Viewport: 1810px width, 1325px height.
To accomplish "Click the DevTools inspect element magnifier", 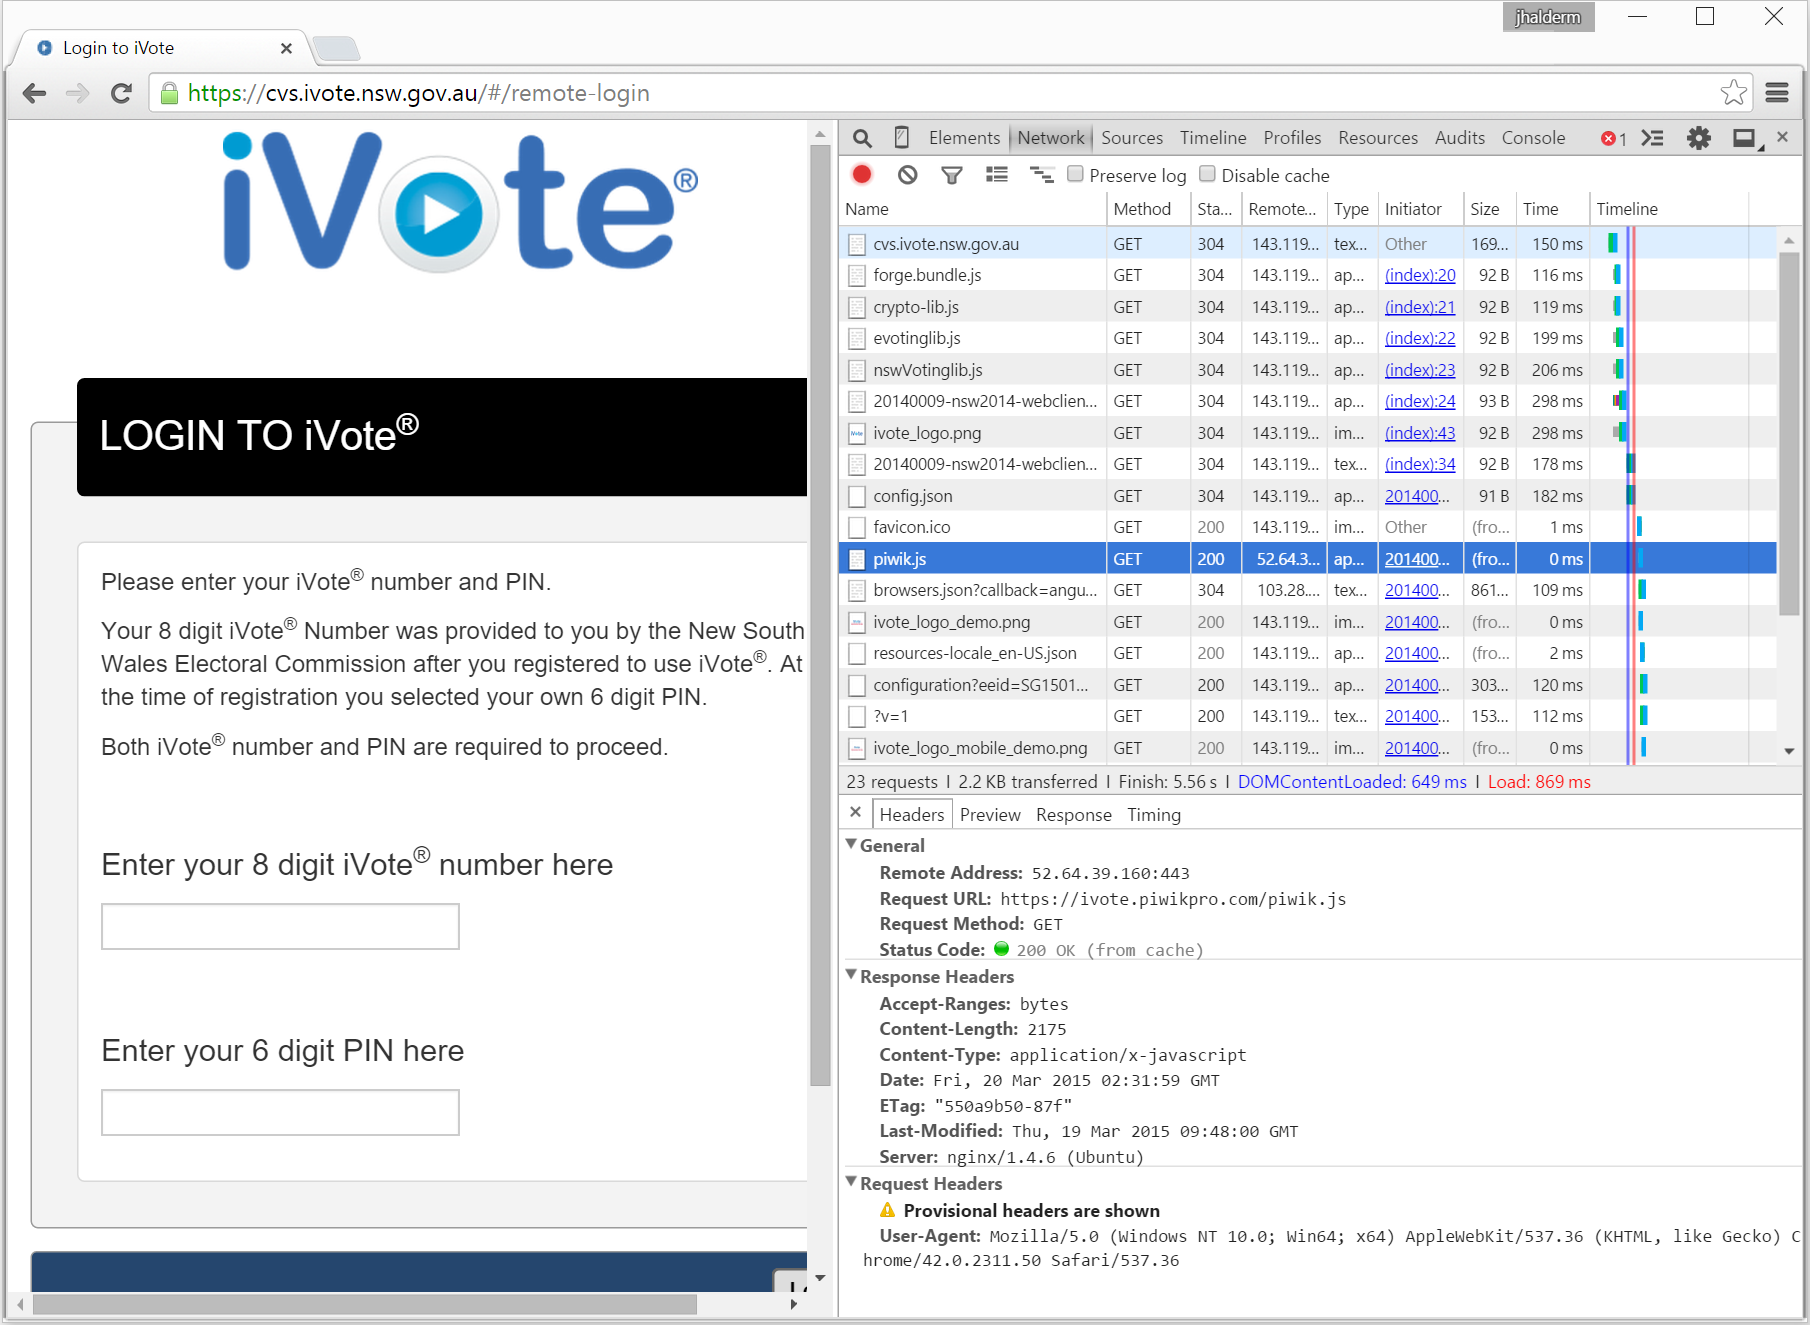I will (x=862, y=138).
